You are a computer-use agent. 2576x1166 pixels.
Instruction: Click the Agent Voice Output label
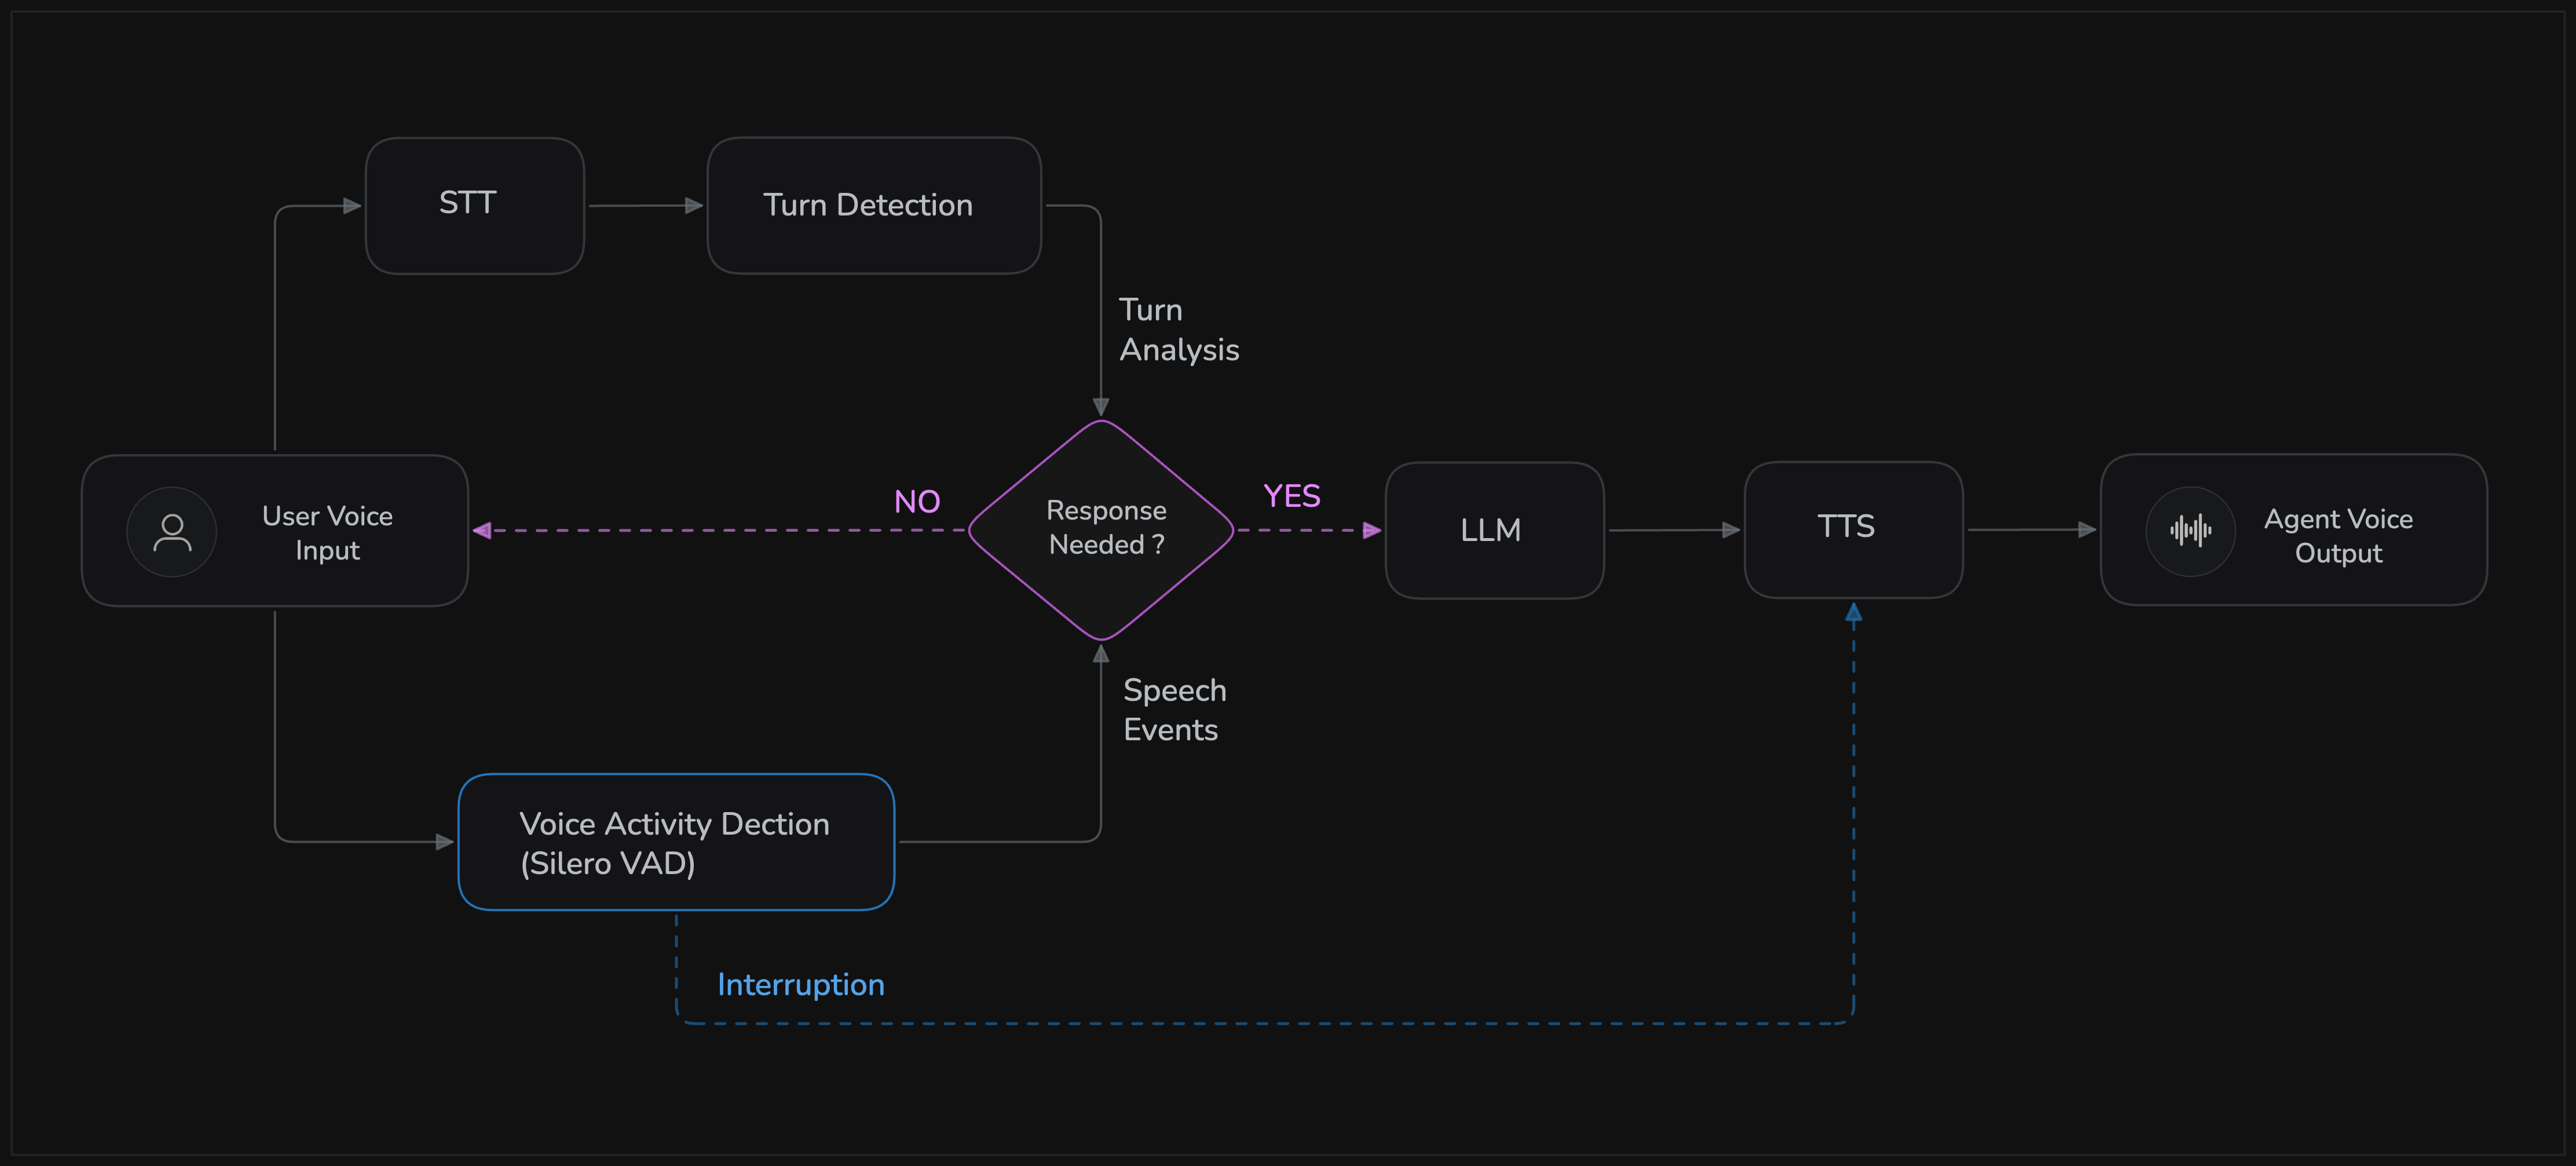pos(2338,536)
